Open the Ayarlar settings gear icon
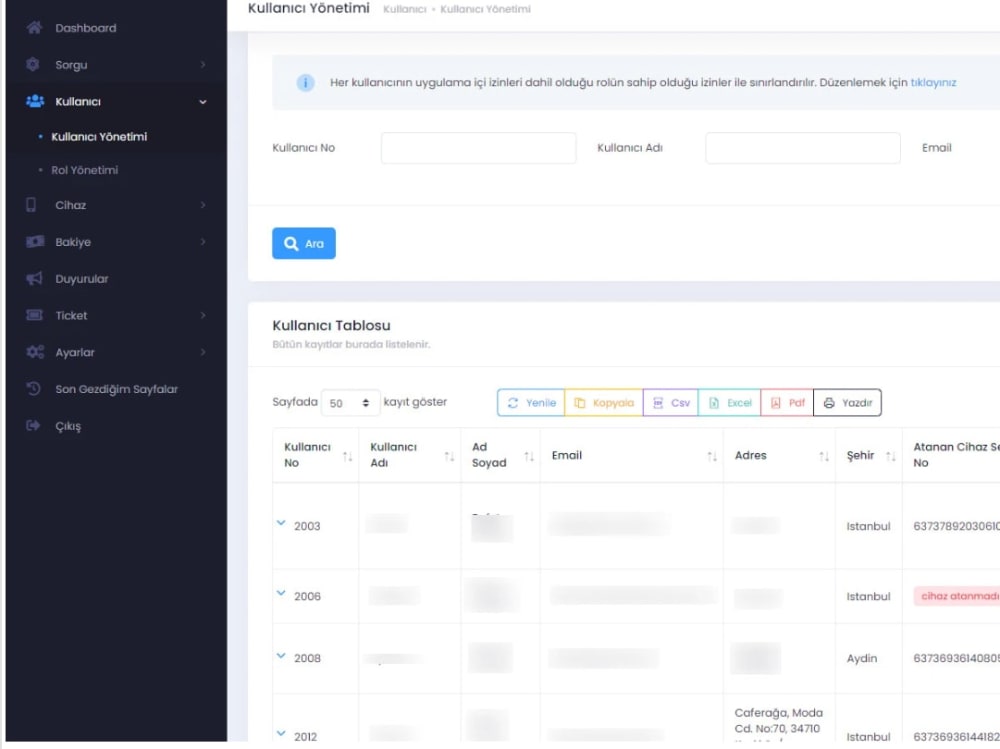The height and width of the screenshot is (749, 1000). pos(32,352)
